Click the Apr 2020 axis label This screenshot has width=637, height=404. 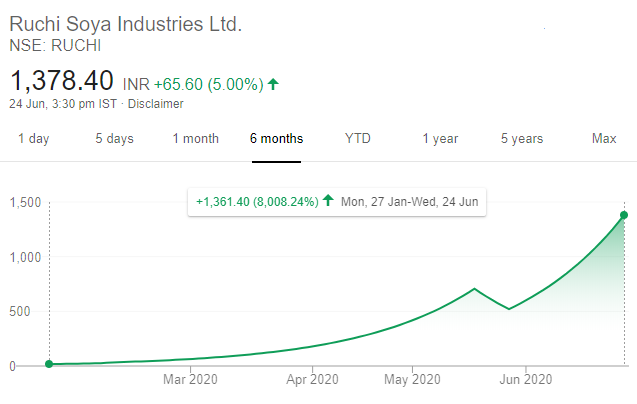pyautogui.click(x=312, y=380)
